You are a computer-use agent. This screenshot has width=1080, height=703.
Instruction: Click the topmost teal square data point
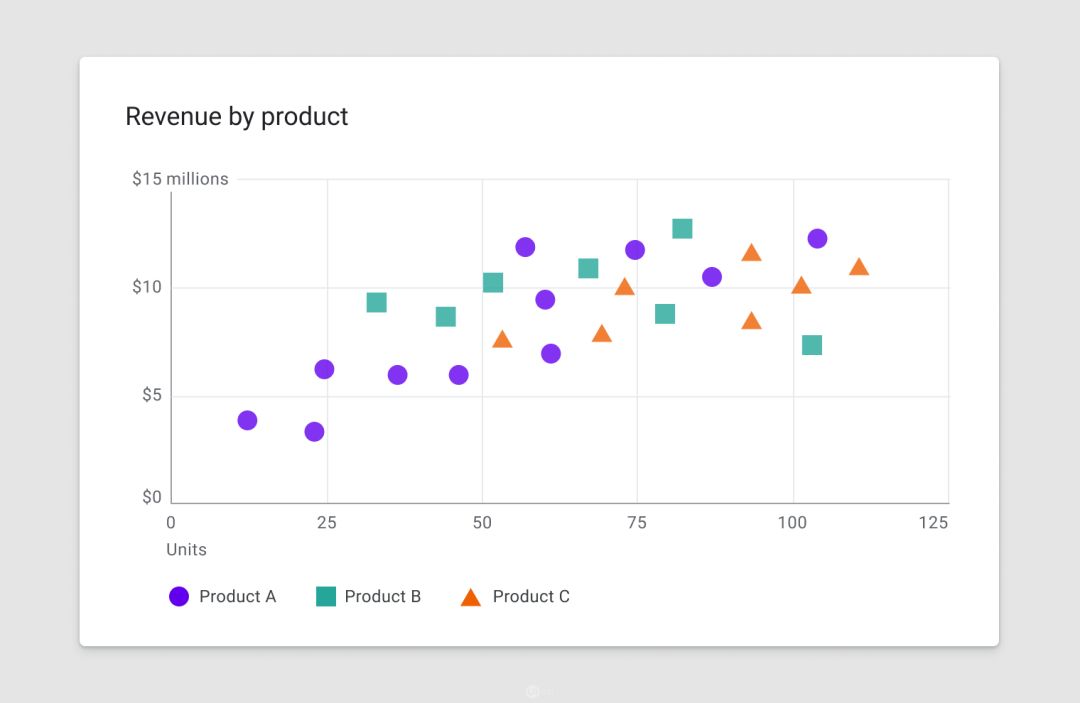pyautogui.click(x=682, y=229)
